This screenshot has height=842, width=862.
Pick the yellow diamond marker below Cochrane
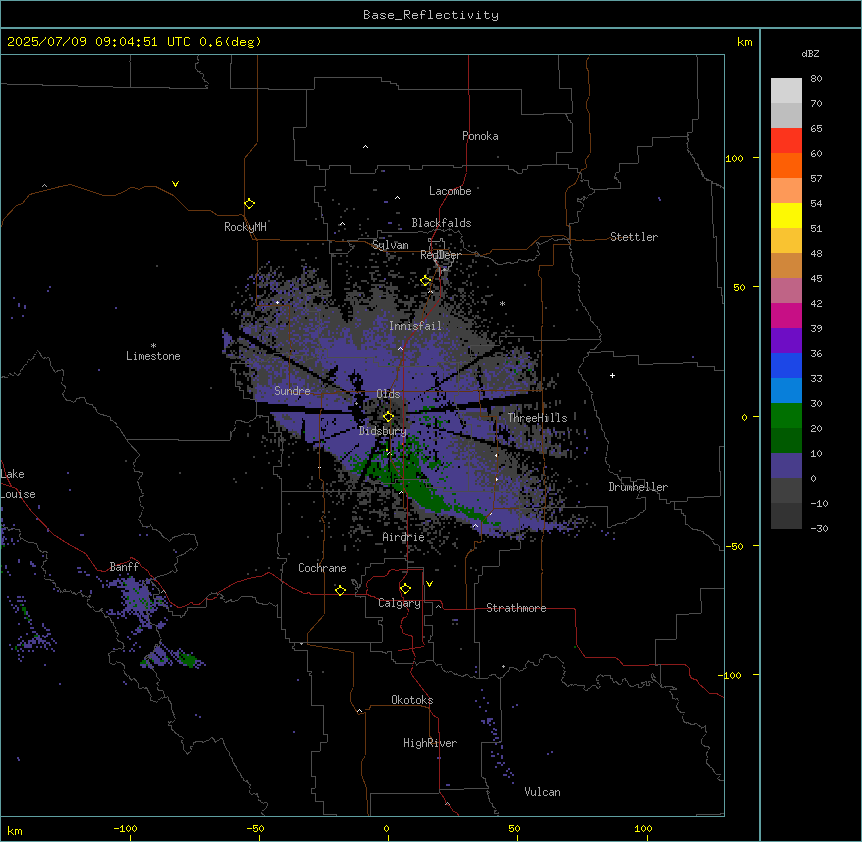[340, 590]
